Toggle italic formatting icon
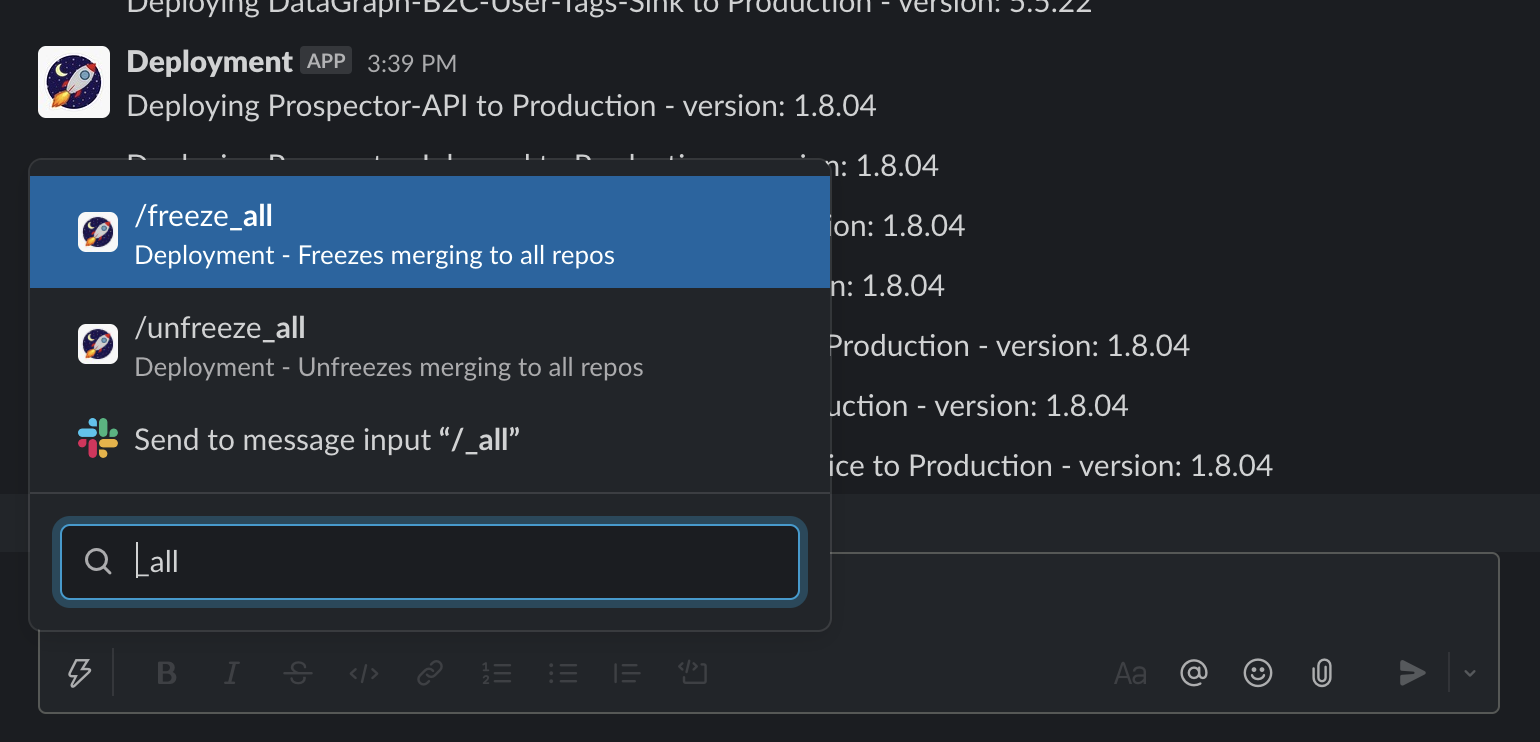Screen dimensions: 1540x742 tap(230, 673)
